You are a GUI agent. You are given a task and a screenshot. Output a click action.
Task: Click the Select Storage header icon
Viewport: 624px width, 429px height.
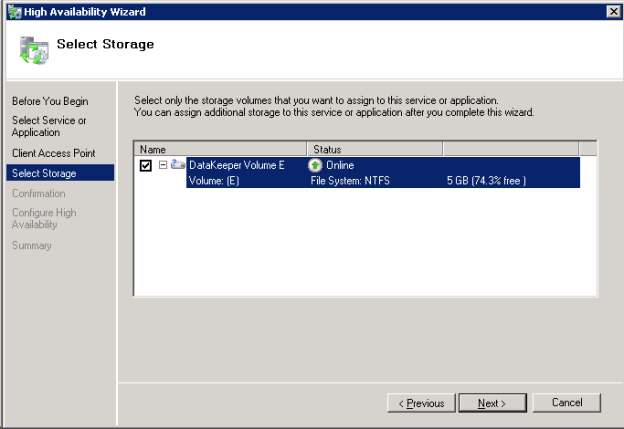point(34,48)
